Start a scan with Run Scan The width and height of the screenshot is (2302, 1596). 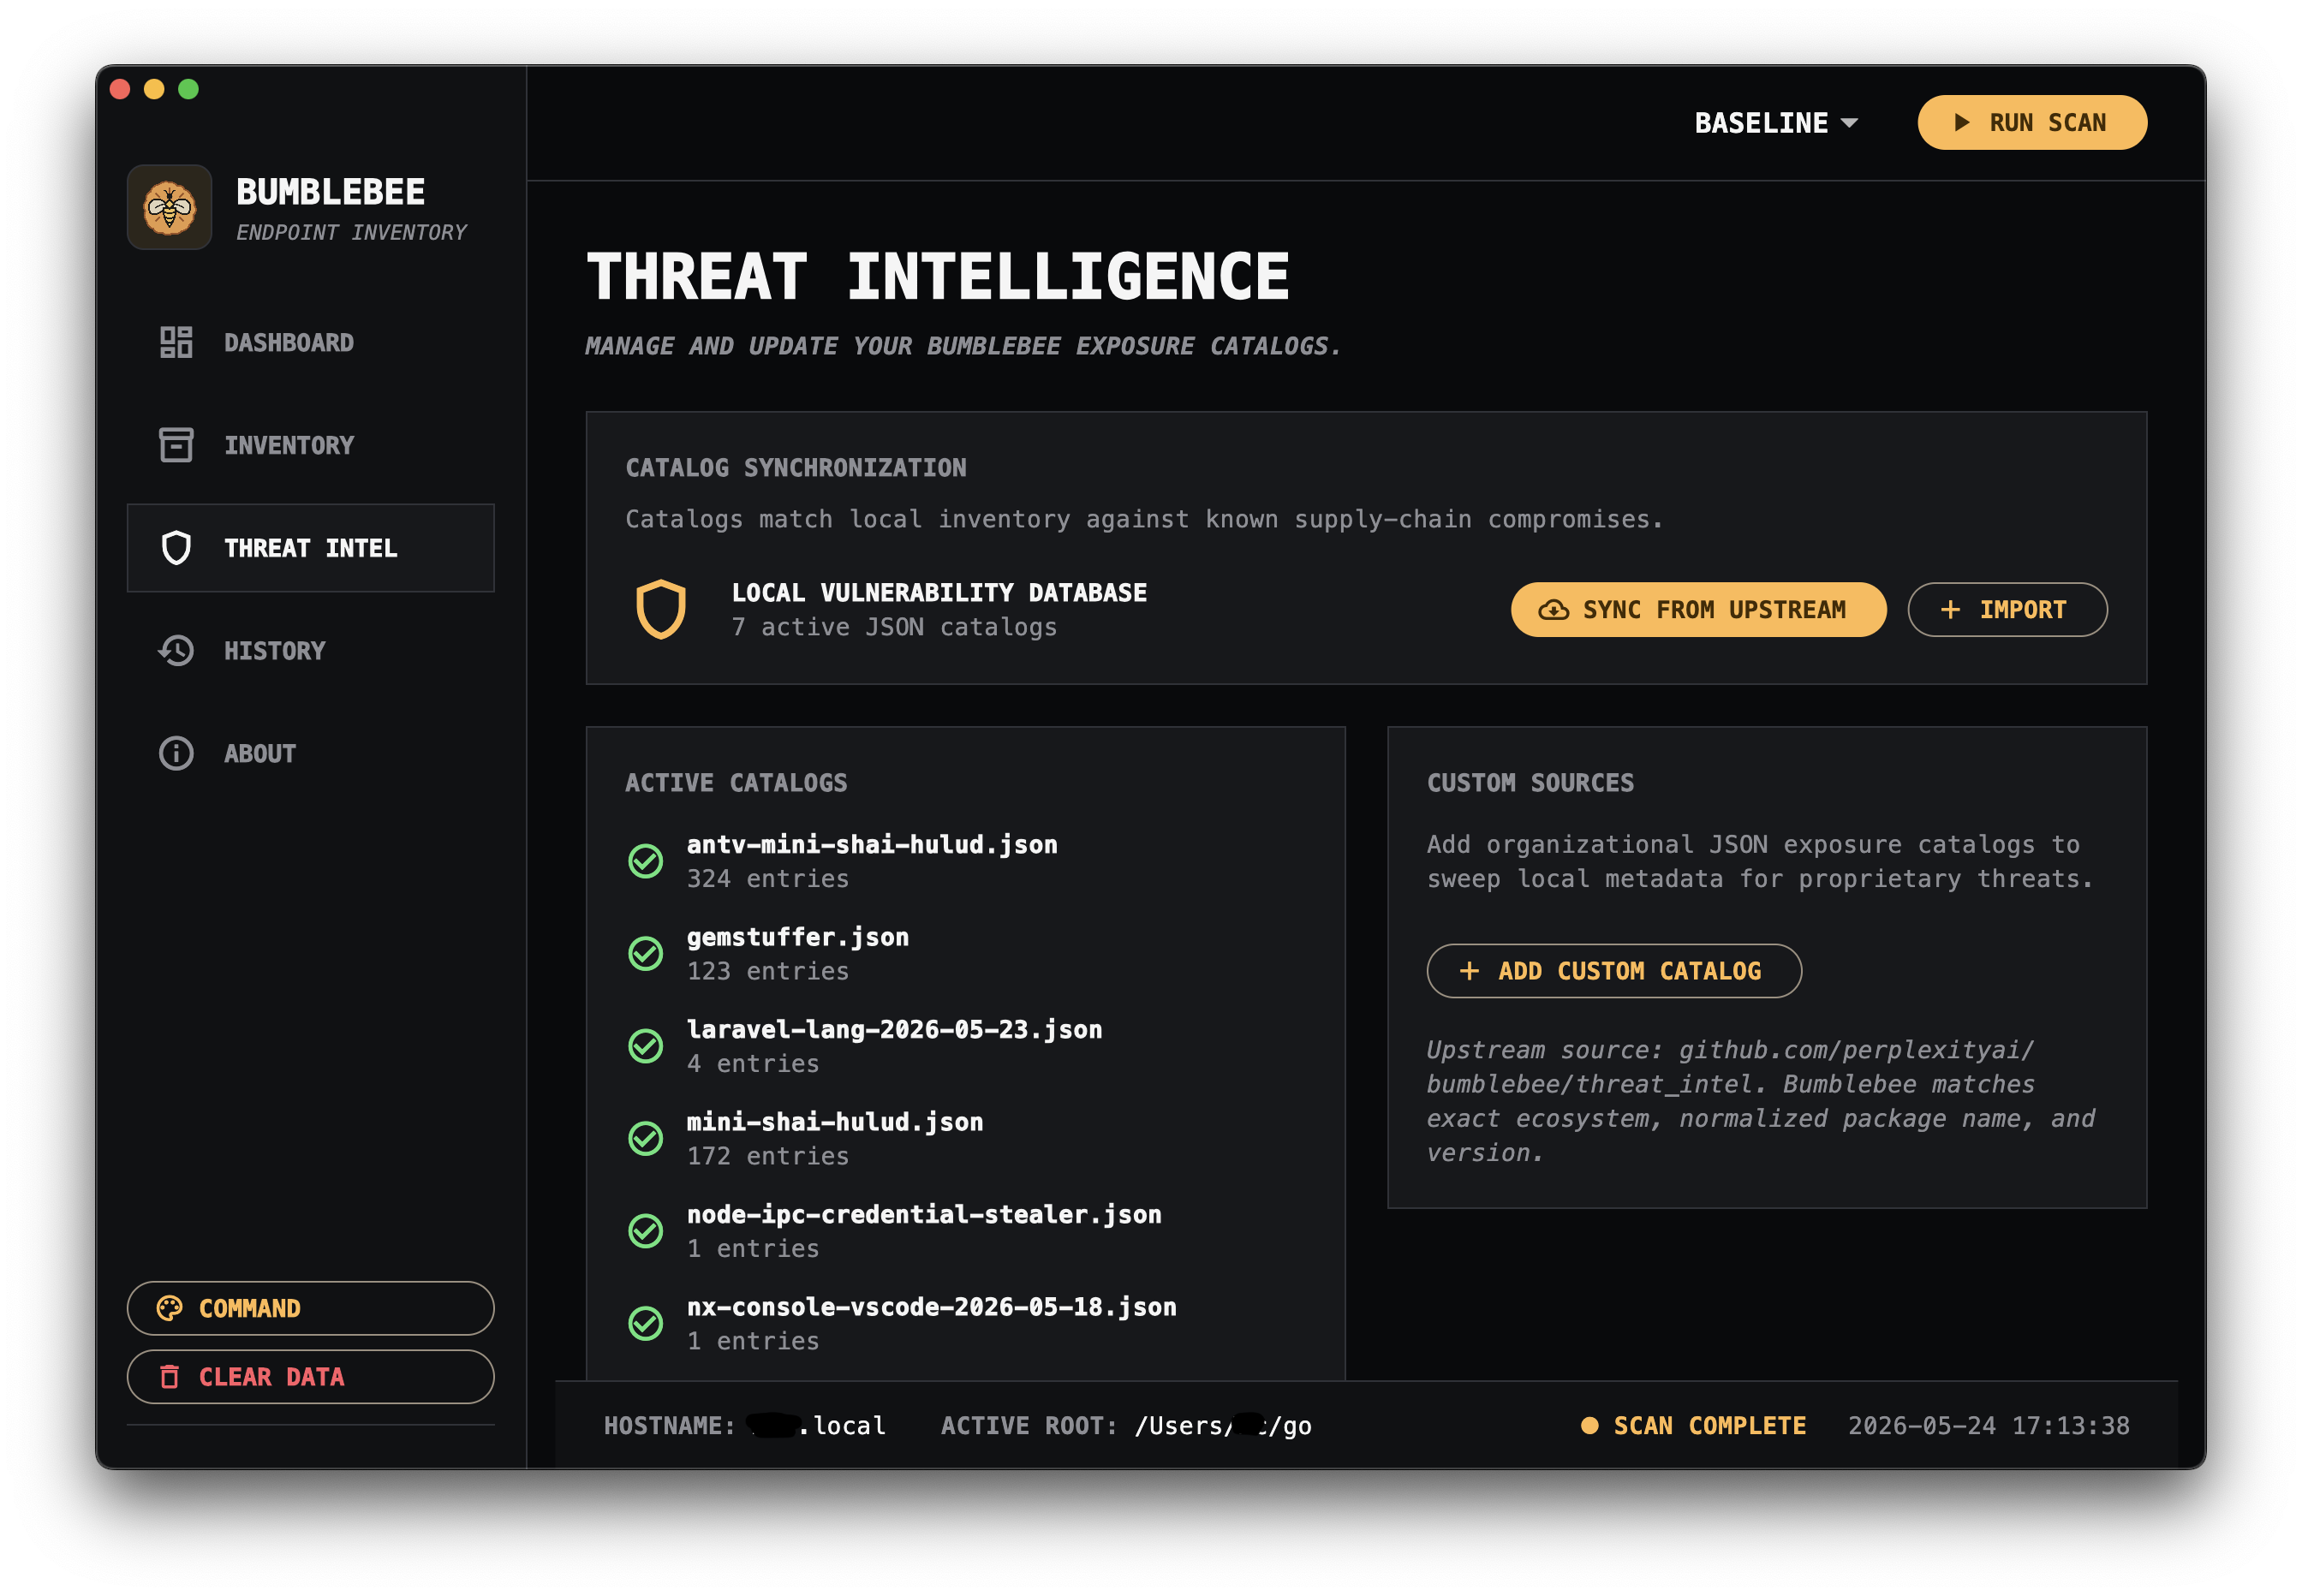click(x=2031, y=122)
